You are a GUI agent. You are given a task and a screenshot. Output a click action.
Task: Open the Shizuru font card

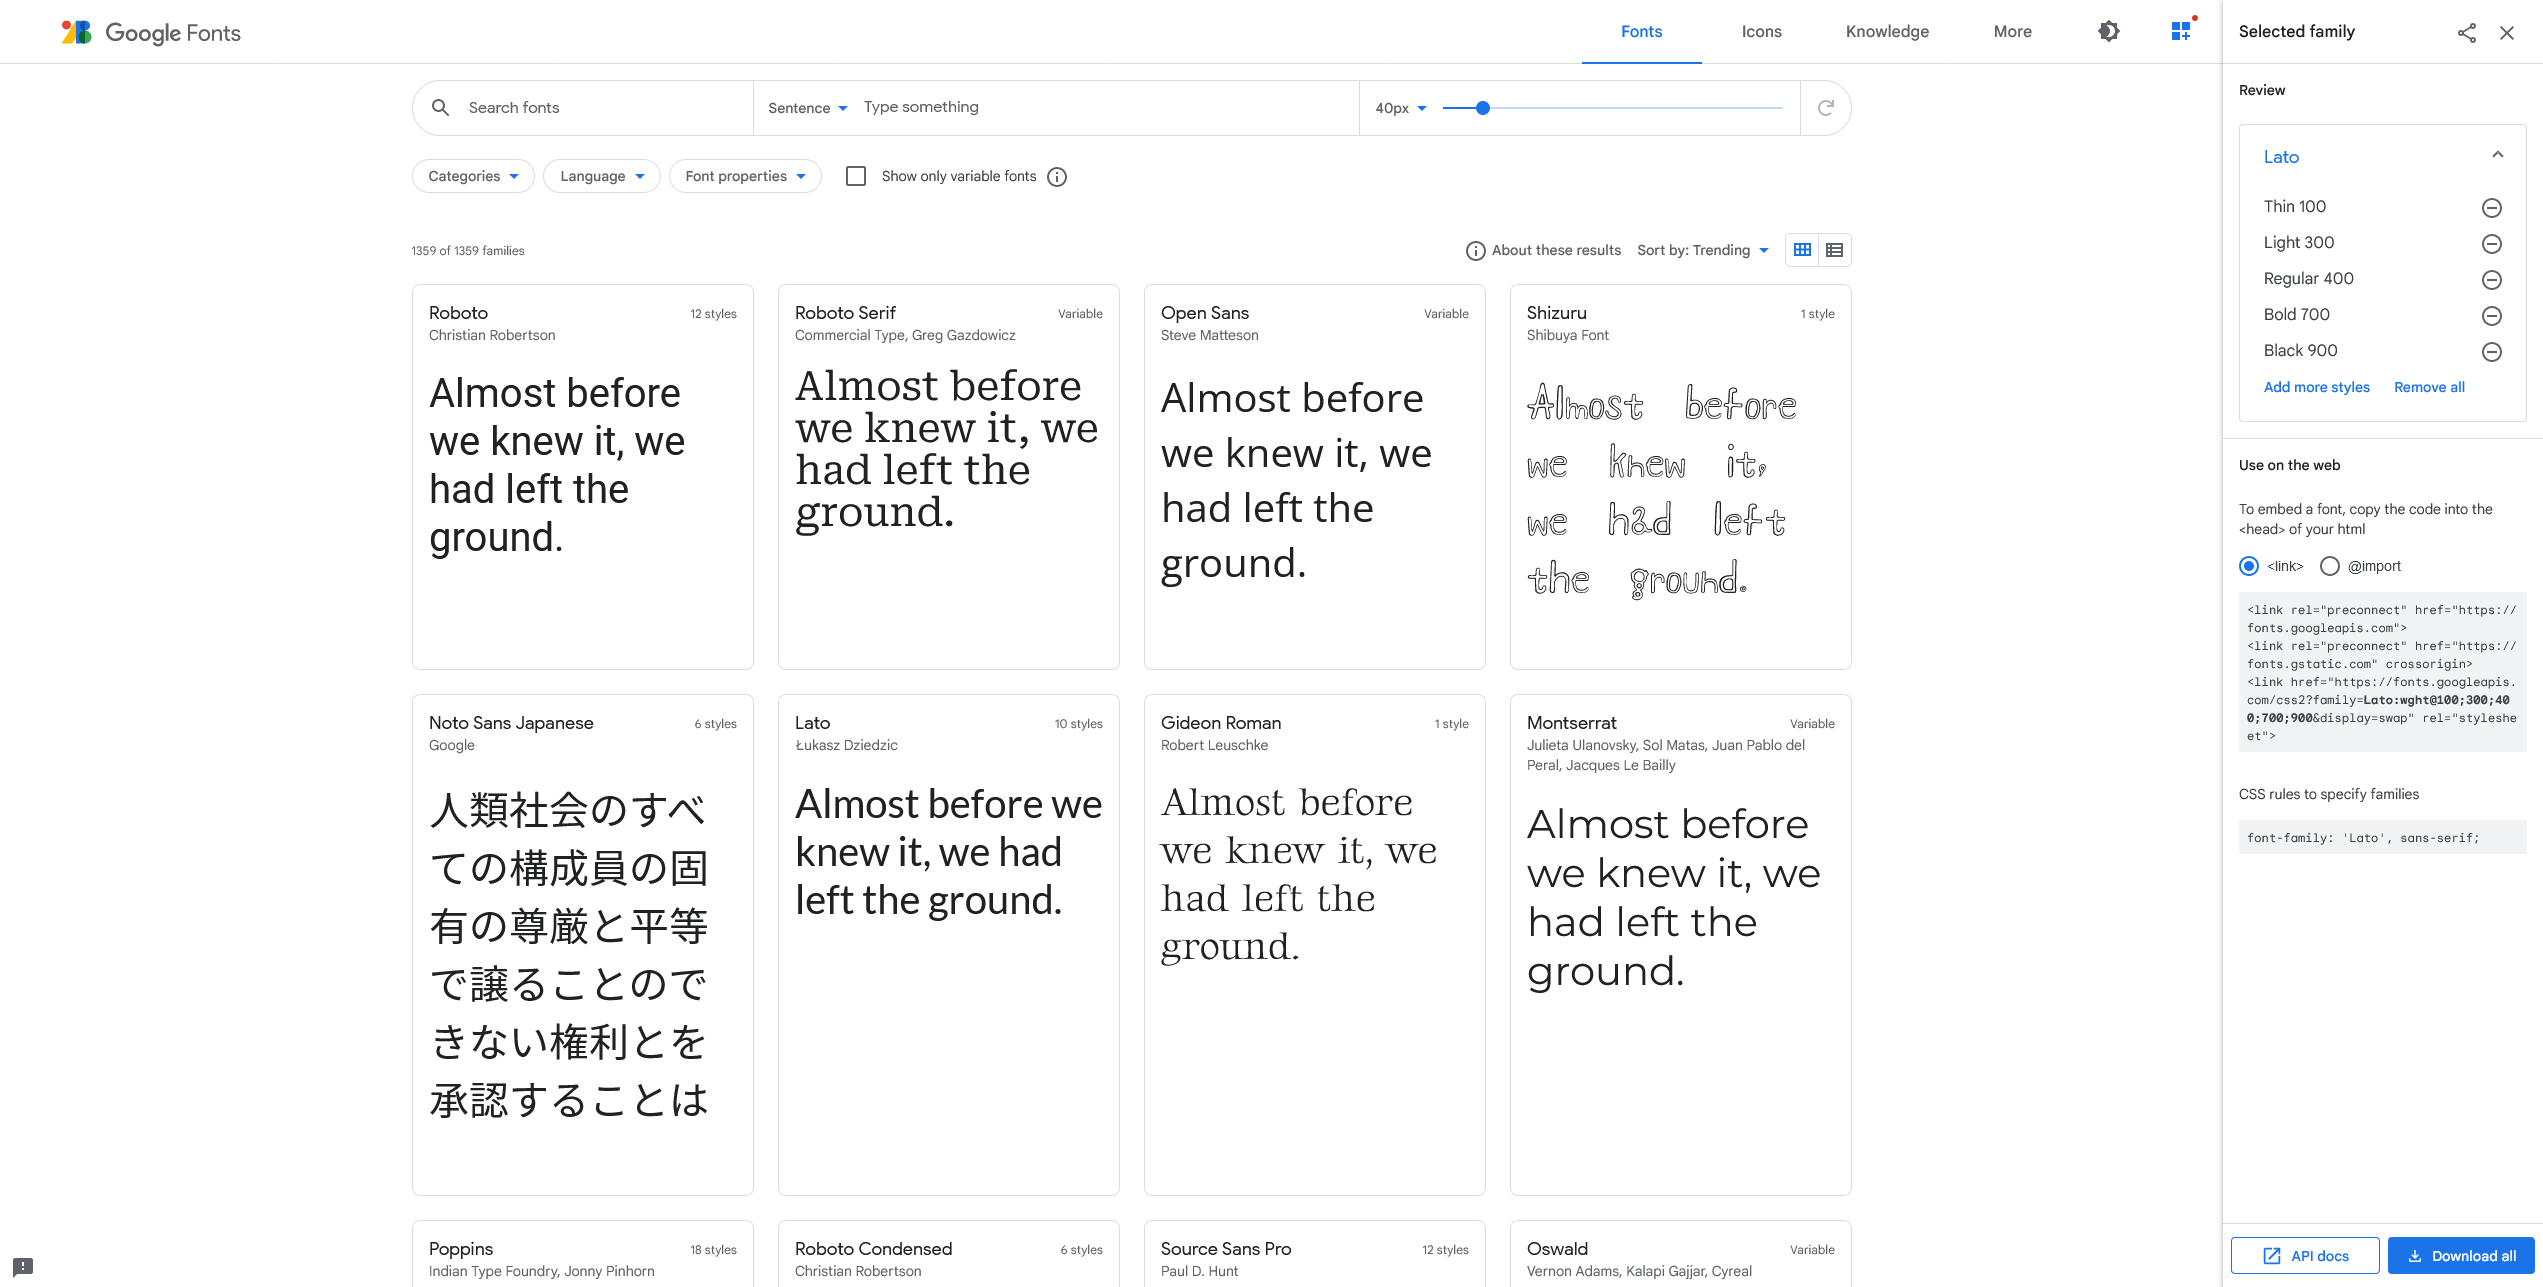1681,477
